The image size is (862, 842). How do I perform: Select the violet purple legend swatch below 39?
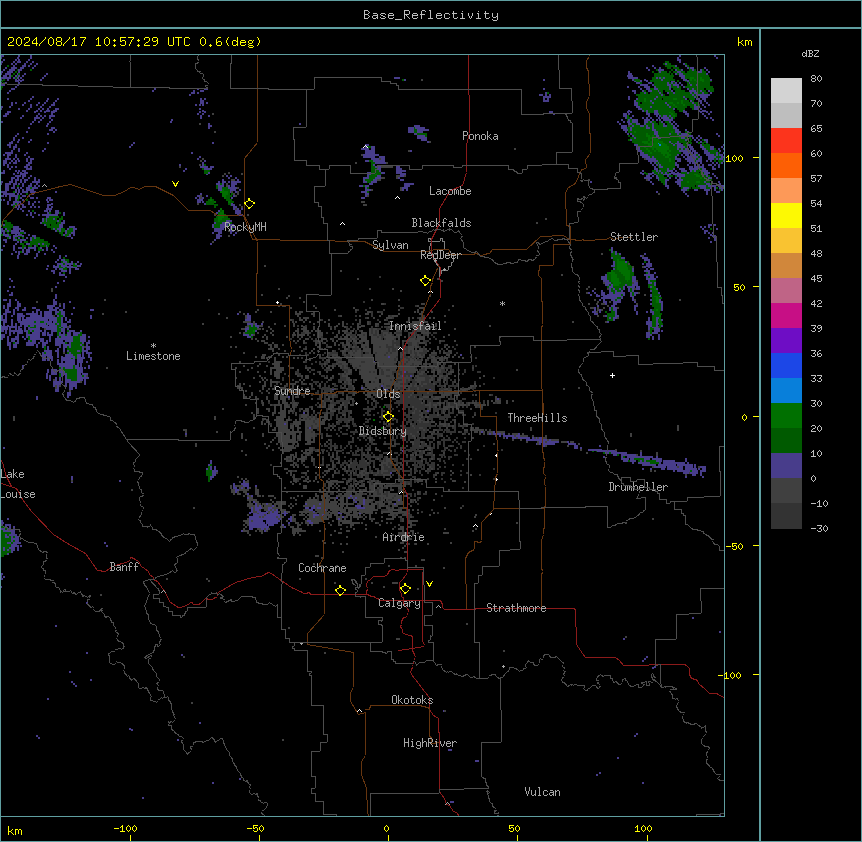click(x=786, y=340)
